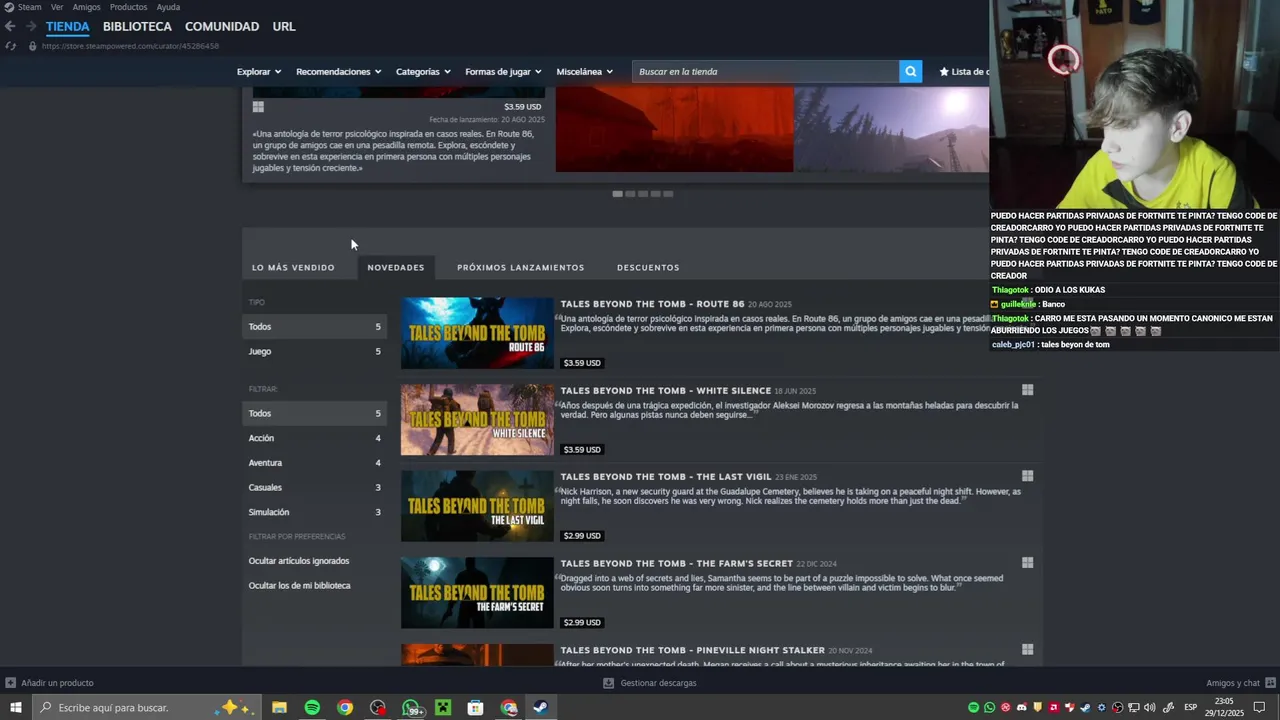The width and height of the screenshot is (1280, 720).
Task: Open the Amigos menu
Action: click(x=86, y=7)
